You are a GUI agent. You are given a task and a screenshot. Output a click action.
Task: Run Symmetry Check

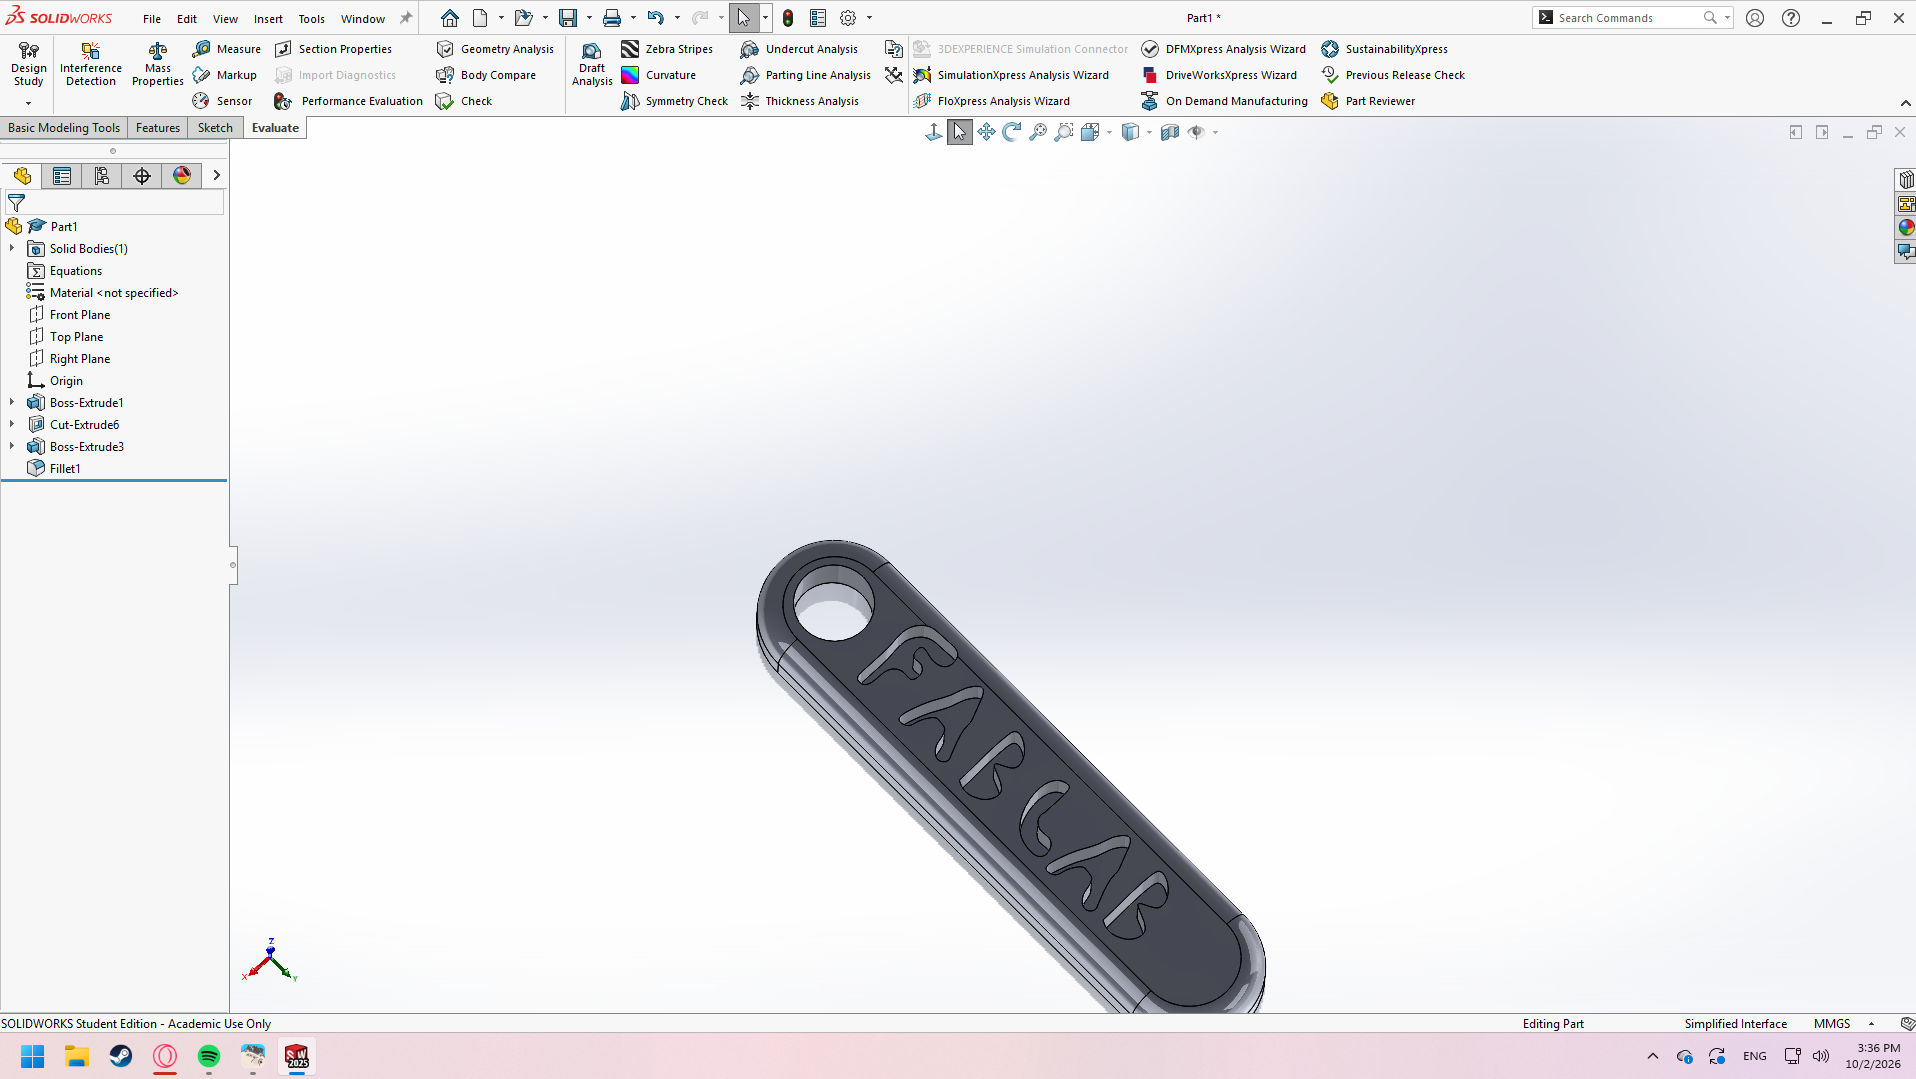point(675,101)
